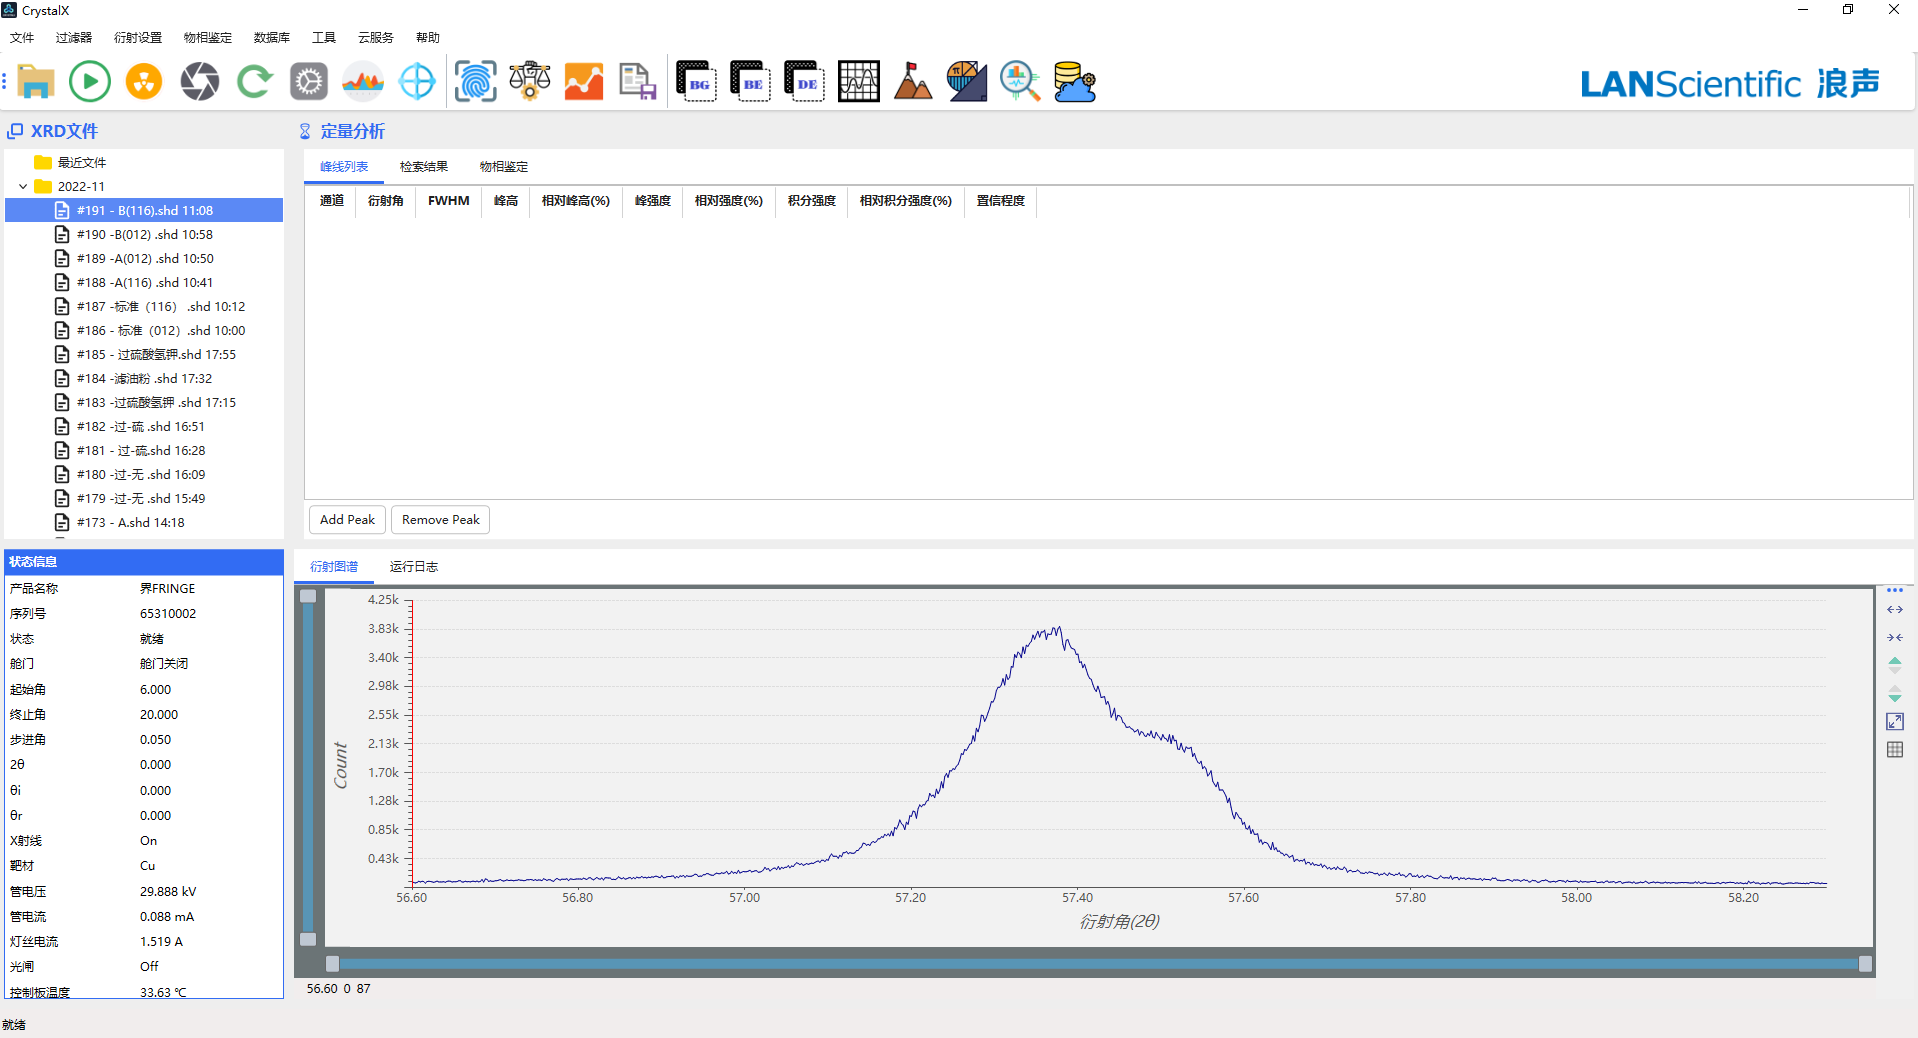Click the horizontal range slider below chart

[1098, 964]
